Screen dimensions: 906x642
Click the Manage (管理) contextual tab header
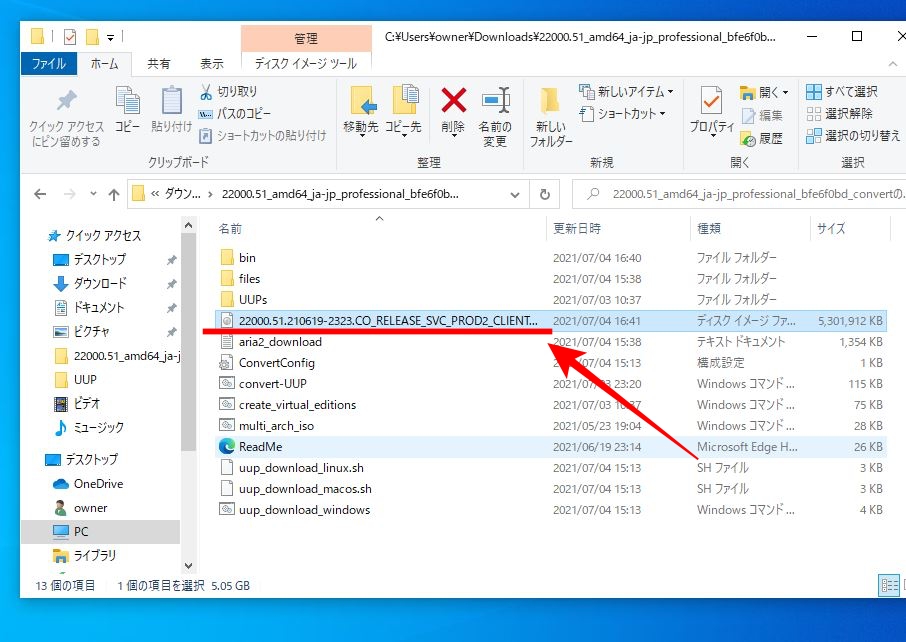(306, 38)
